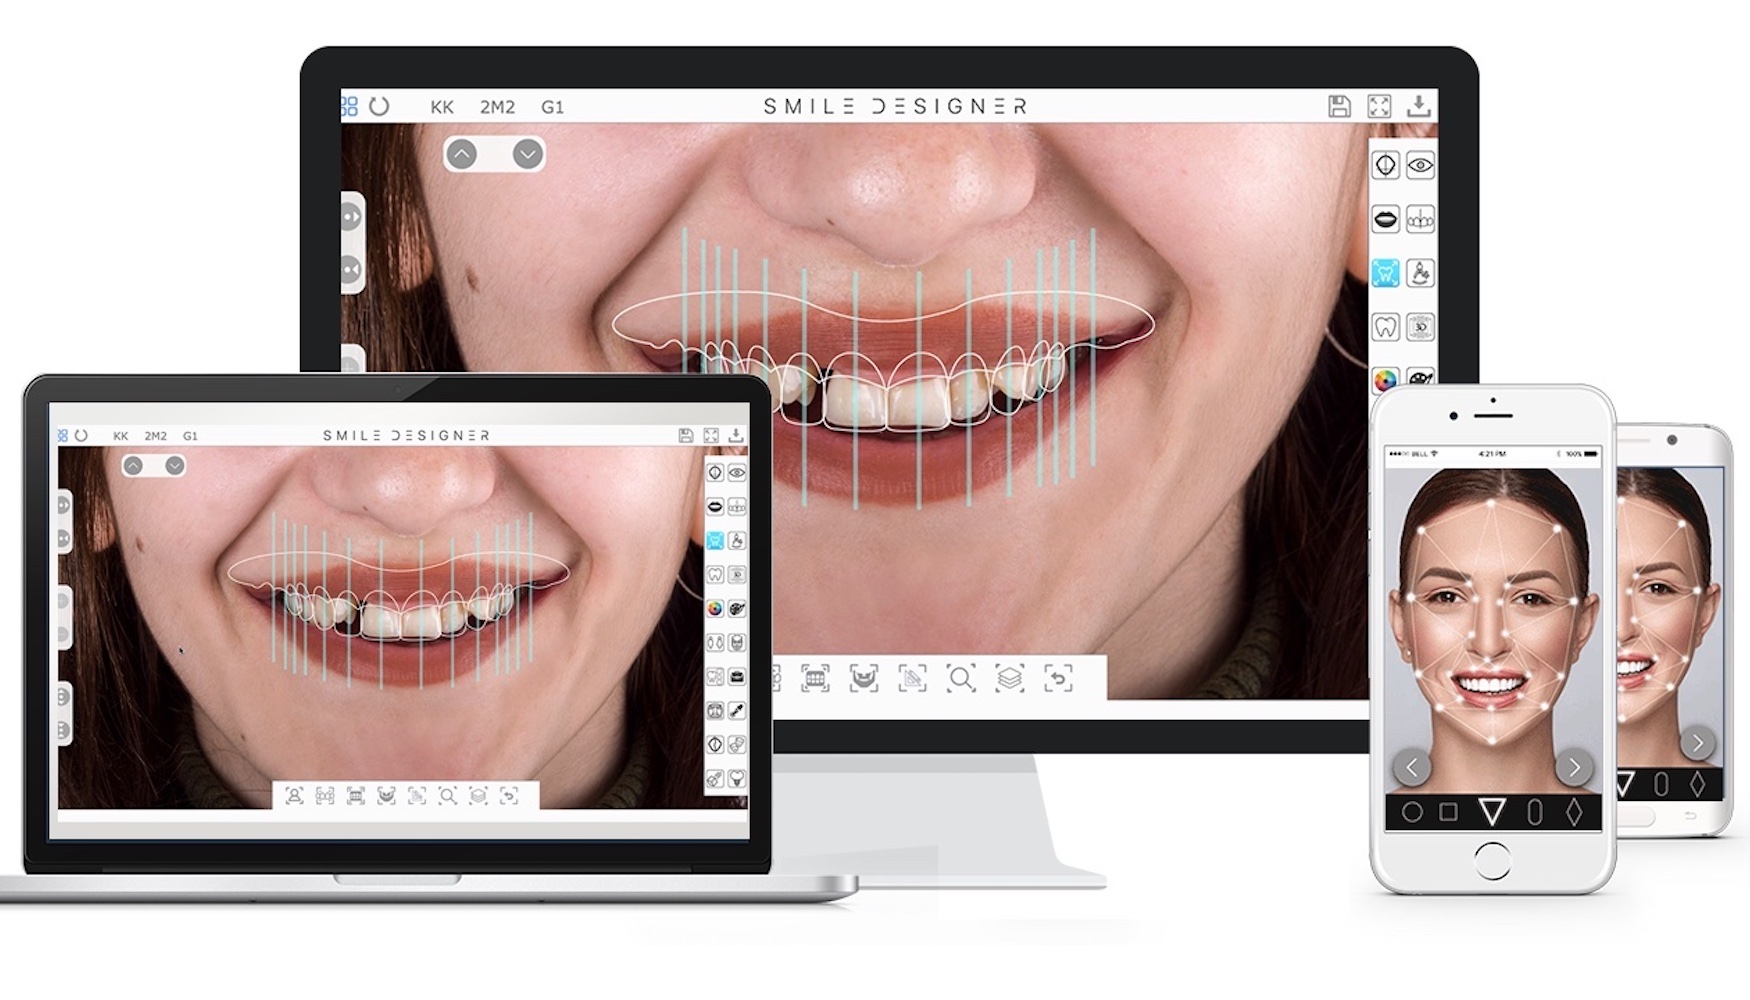Click the layers stack icon on desktop monitor
The height and width of the screenshot is (1000, 1750).
pos(1009,679)
